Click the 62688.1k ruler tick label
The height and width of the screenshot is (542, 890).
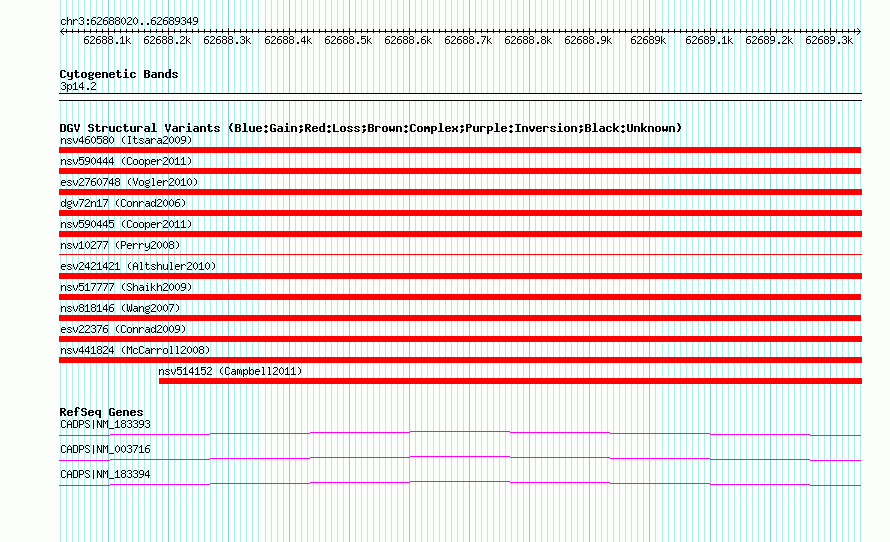click(107, 41)
